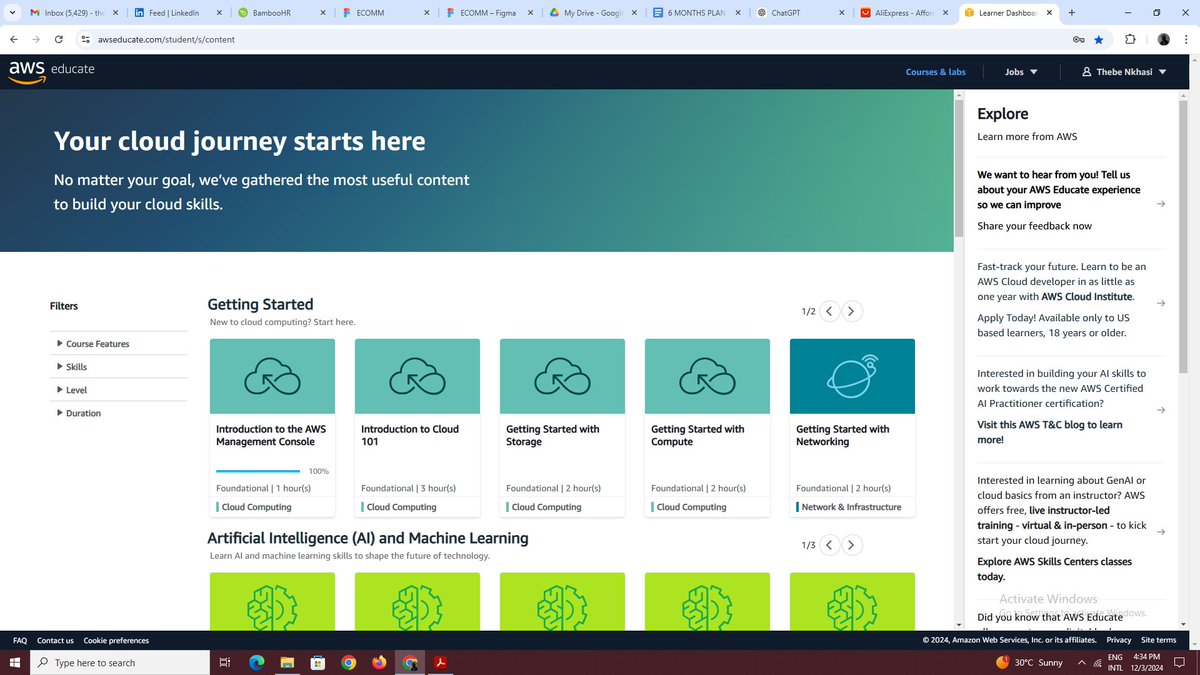Open Cookie preferences in the footer
The image size is (1200, 675).
click(x=116, y=640)
